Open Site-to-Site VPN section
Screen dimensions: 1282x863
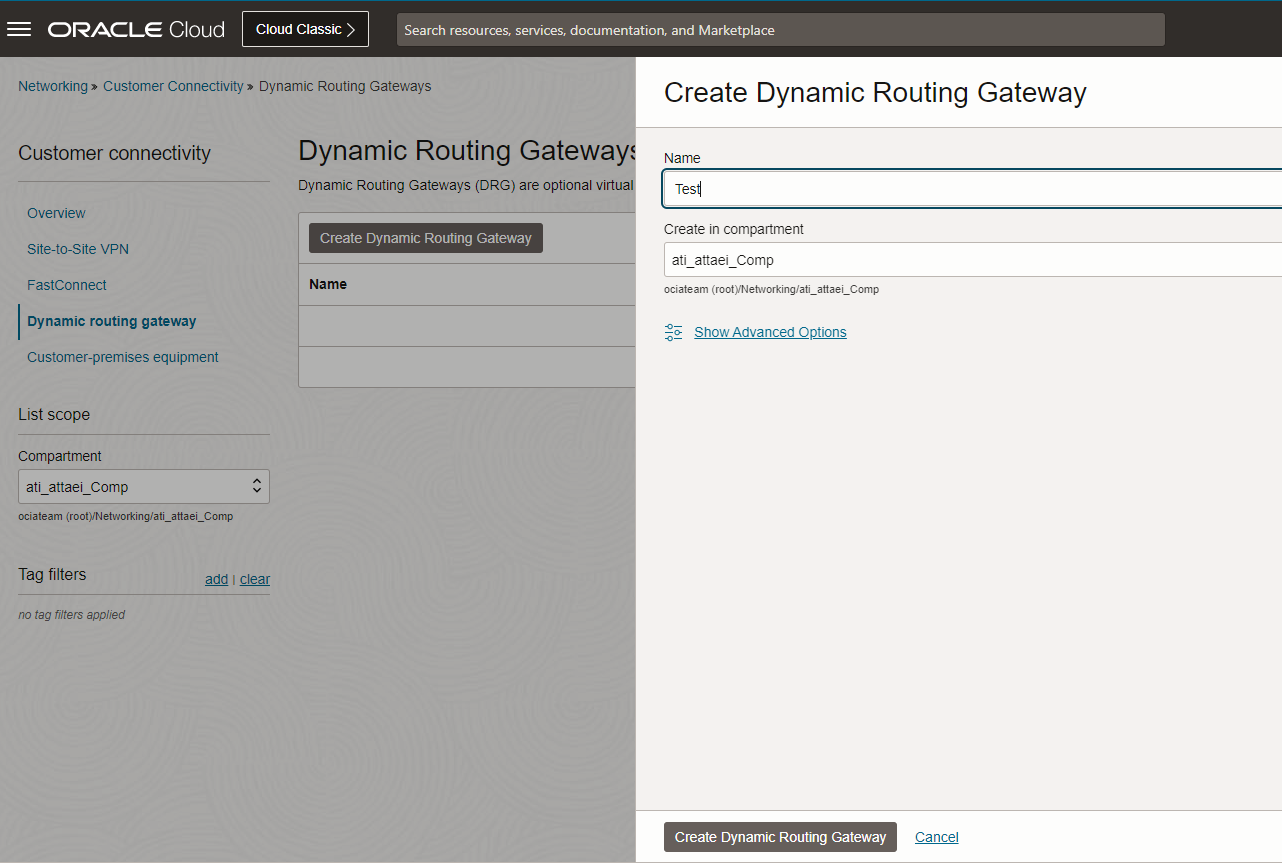[x=78, y=249]
